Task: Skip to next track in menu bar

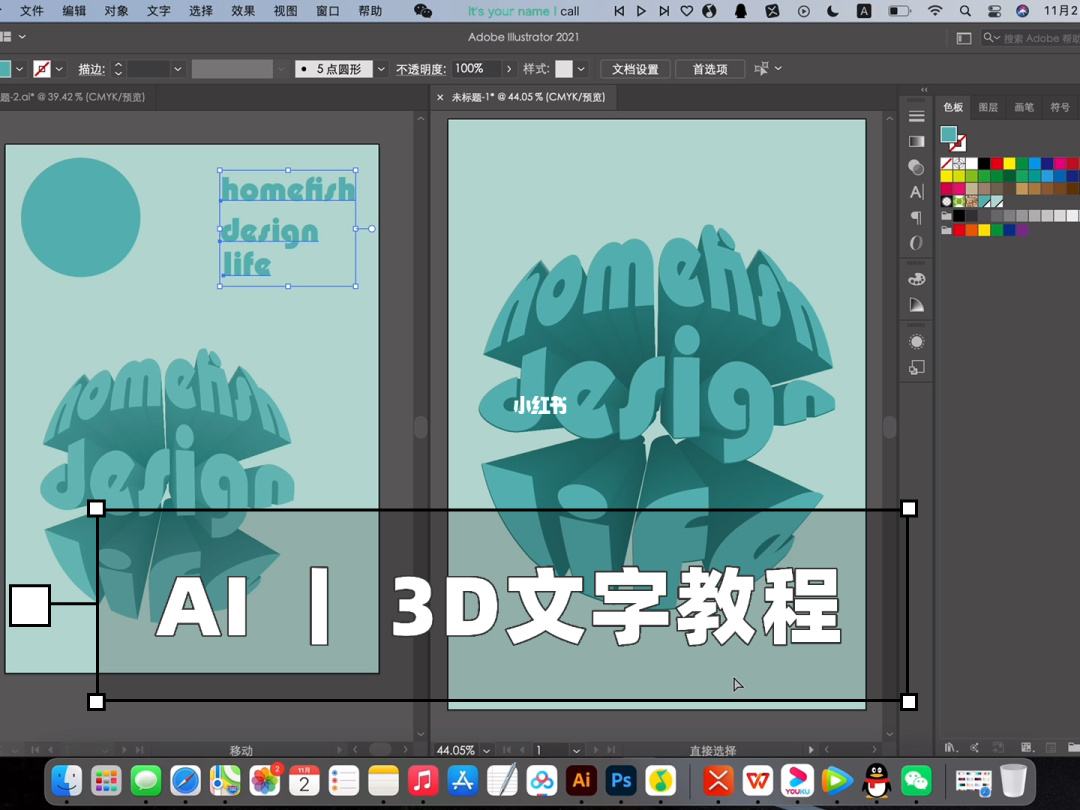Action: (x=663, y=11)
